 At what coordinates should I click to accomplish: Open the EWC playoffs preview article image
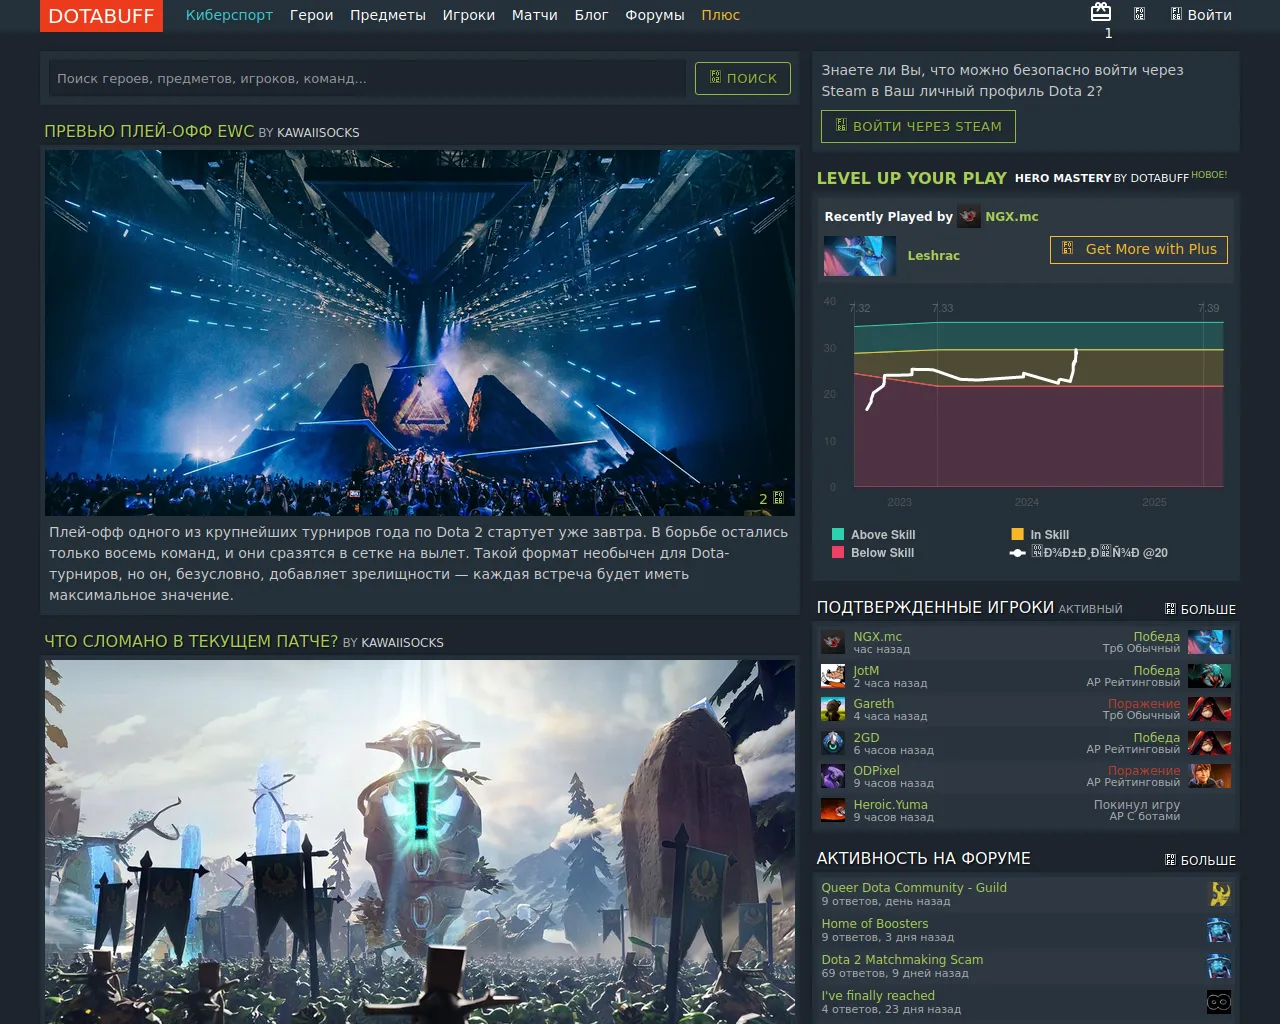tap(420, 333)
